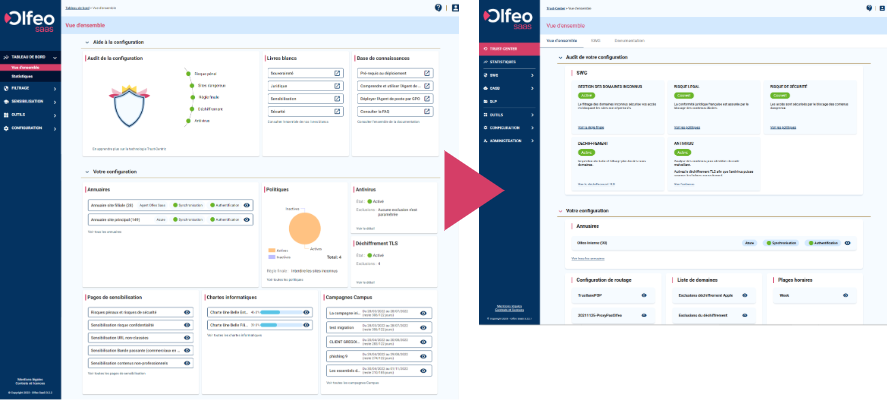Expand the FILTRAGE sidebar menu
This screenshot has width=887, height=400.
pyautogui.click(x=20, y=88)
